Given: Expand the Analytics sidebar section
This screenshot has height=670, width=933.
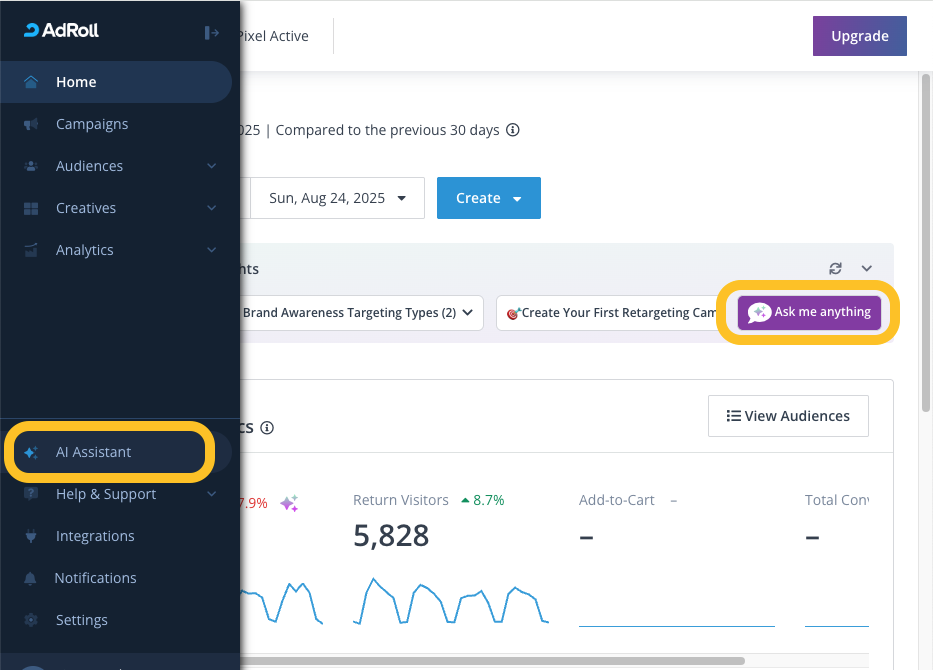Looking at the screenshot, I should point(211,250).
